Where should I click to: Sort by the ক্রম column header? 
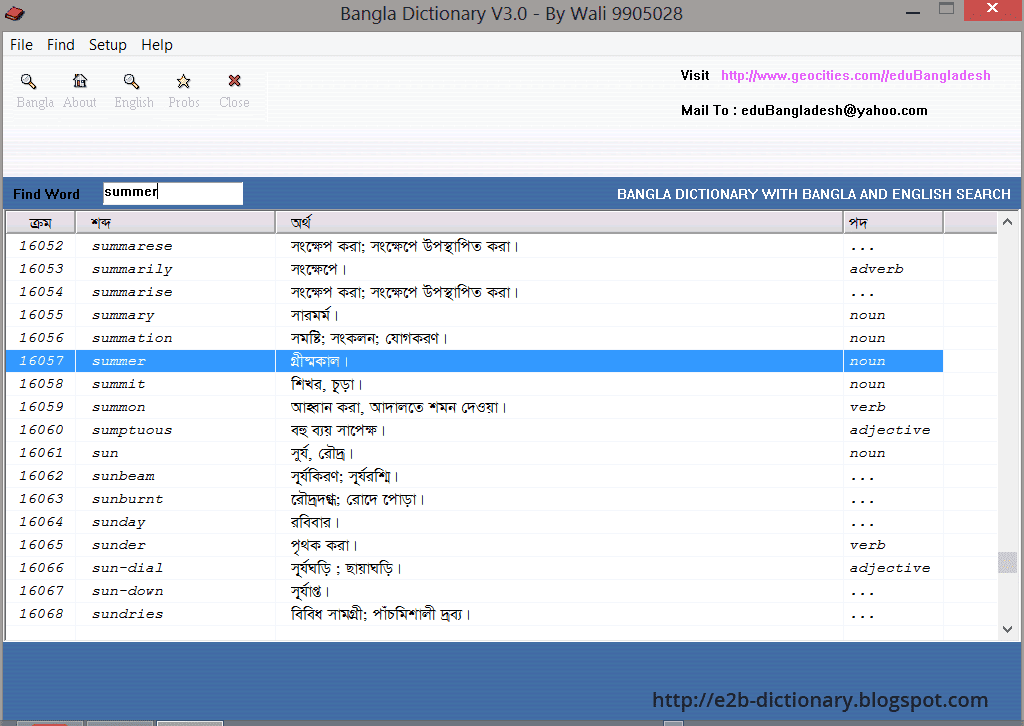pos(40,223)
